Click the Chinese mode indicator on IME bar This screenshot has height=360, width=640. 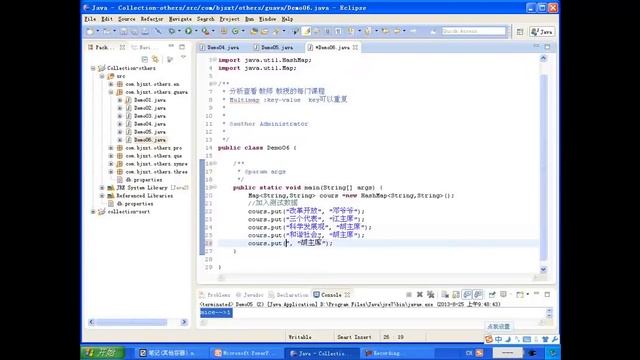click(499, 339)
